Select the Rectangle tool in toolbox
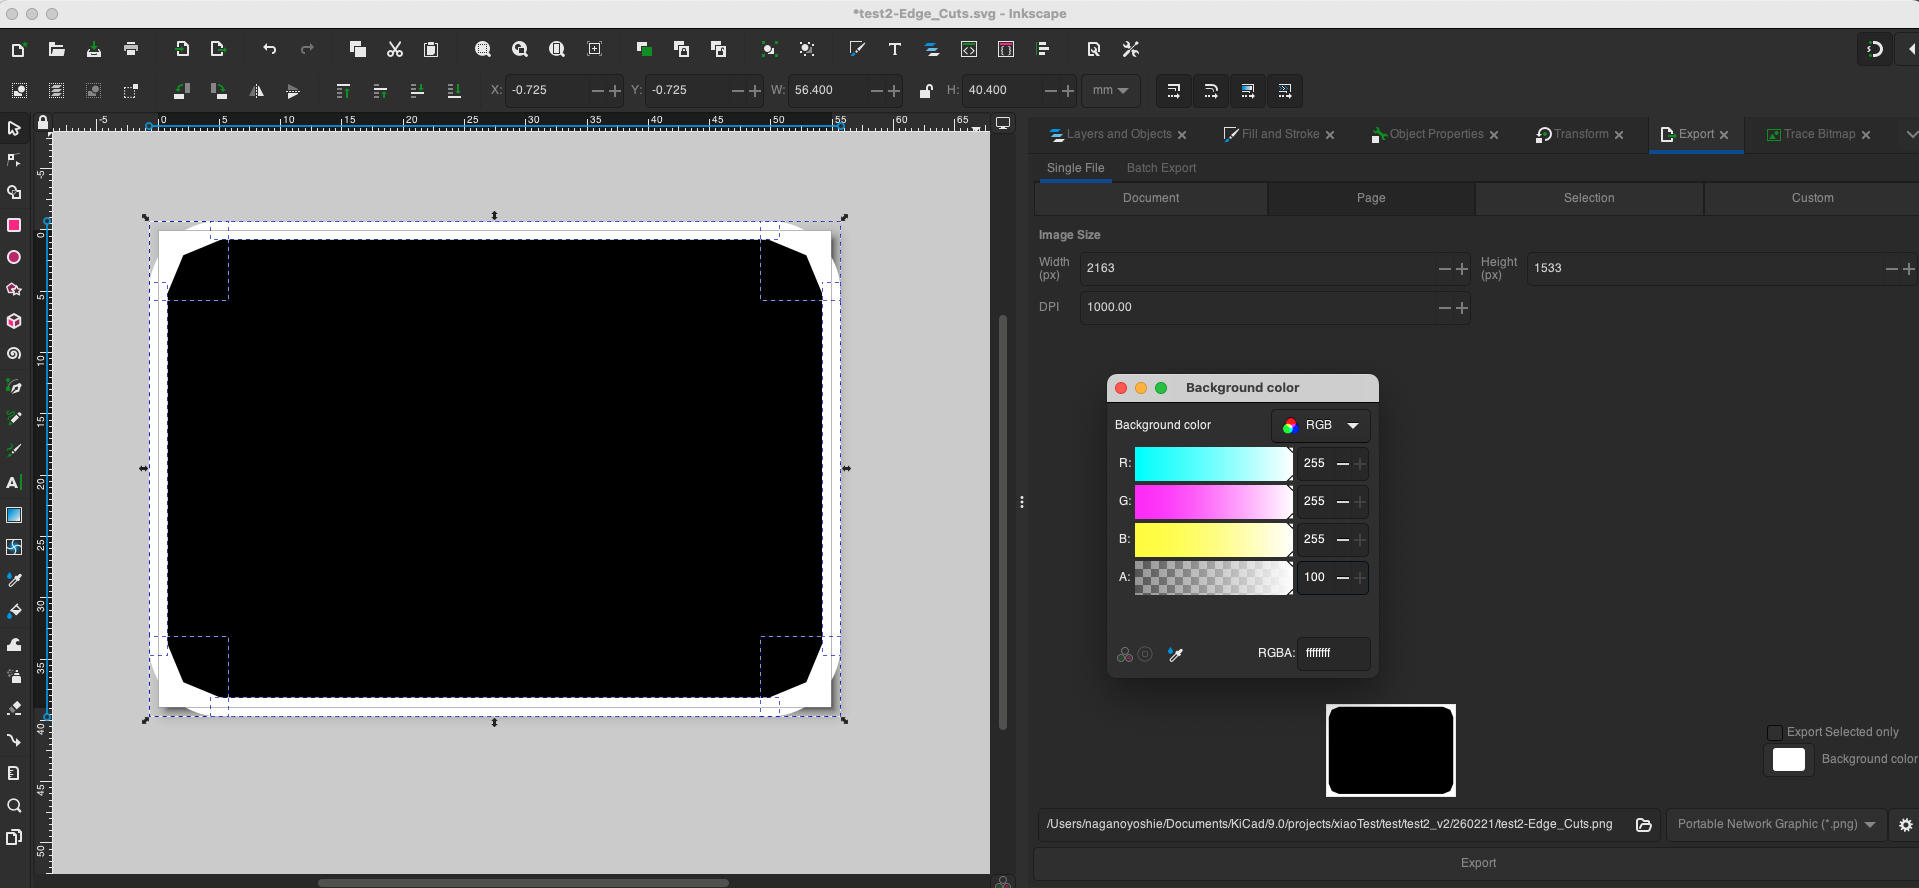This screenshot has width=1919, height=888. tap(14, 225)
